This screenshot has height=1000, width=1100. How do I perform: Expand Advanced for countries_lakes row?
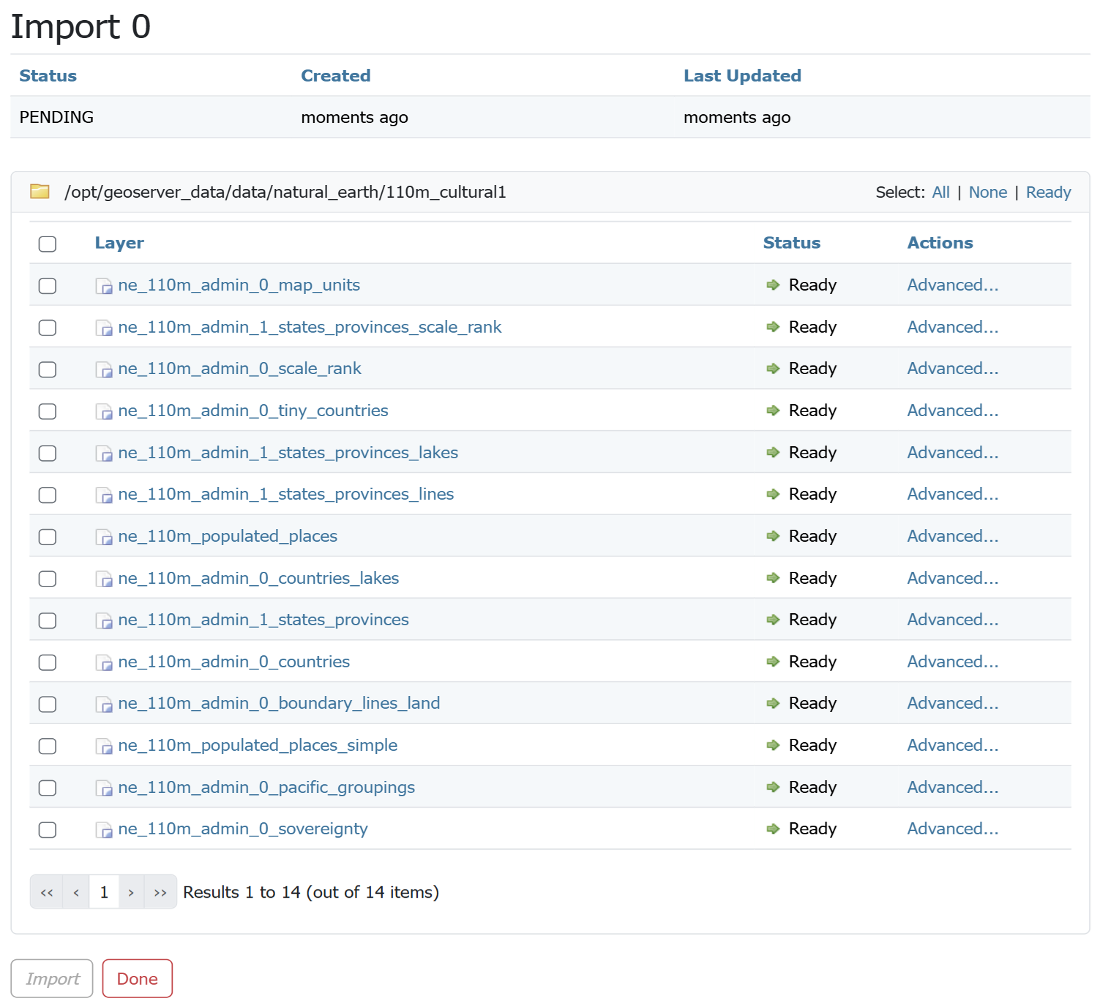pyautogui.click(x=952, y=578)
